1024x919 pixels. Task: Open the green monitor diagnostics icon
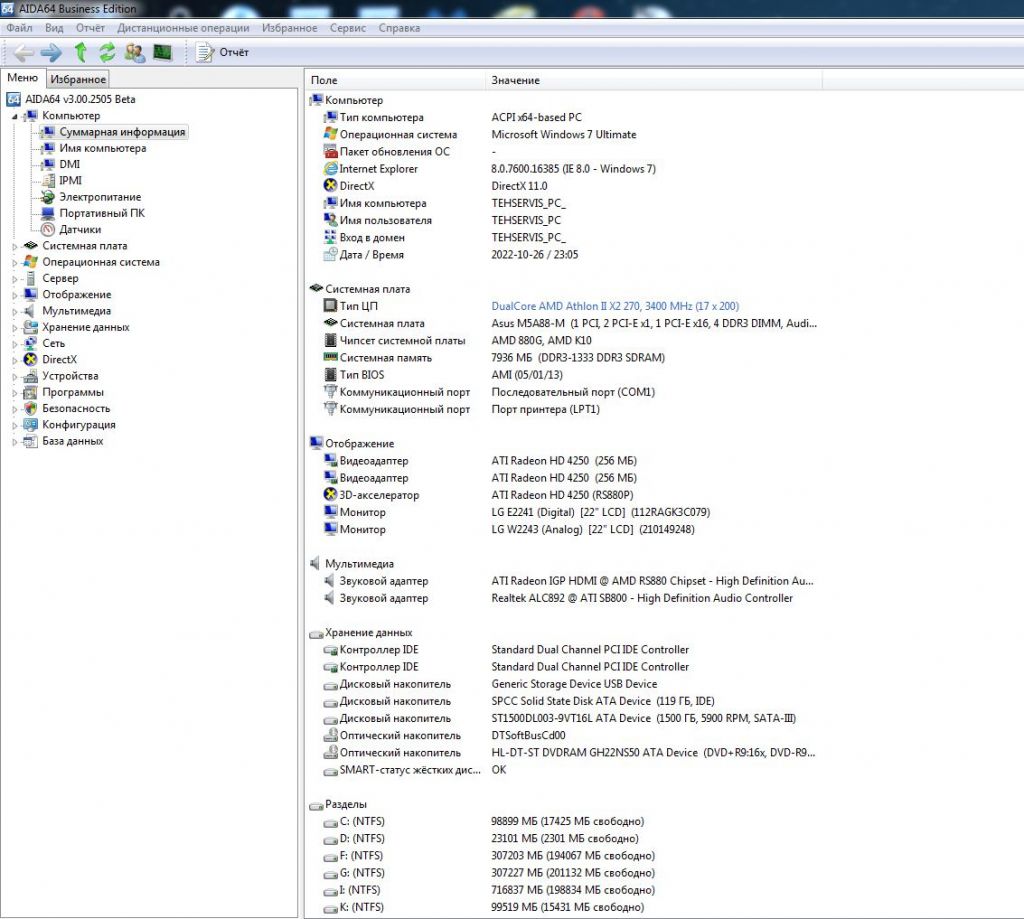[x=162, y=52]
